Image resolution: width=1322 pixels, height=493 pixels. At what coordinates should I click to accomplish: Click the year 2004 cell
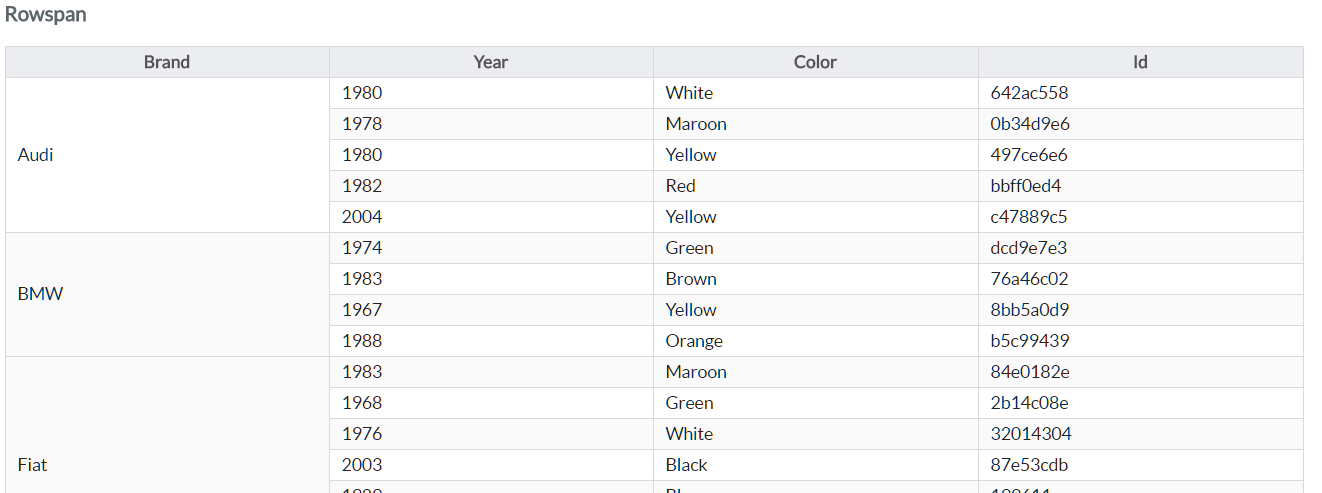pos(491,217)
